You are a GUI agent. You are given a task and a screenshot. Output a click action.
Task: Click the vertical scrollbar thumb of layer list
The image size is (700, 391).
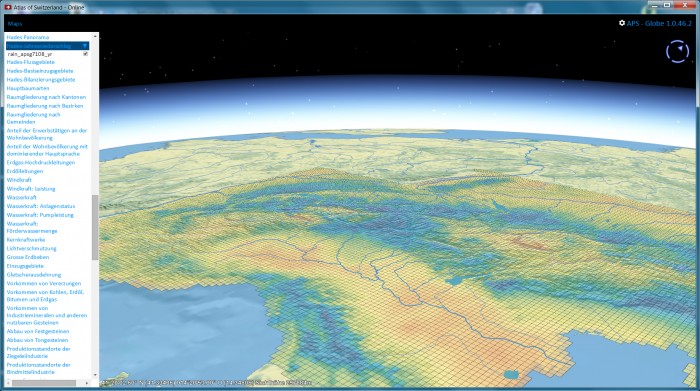[x=95, y=227]
